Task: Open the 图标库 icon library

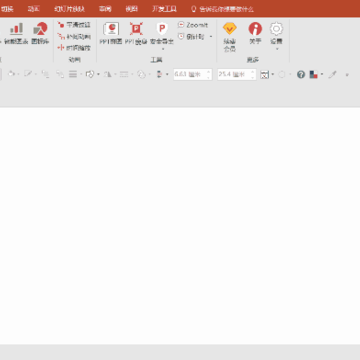Action: click(40, 34)
